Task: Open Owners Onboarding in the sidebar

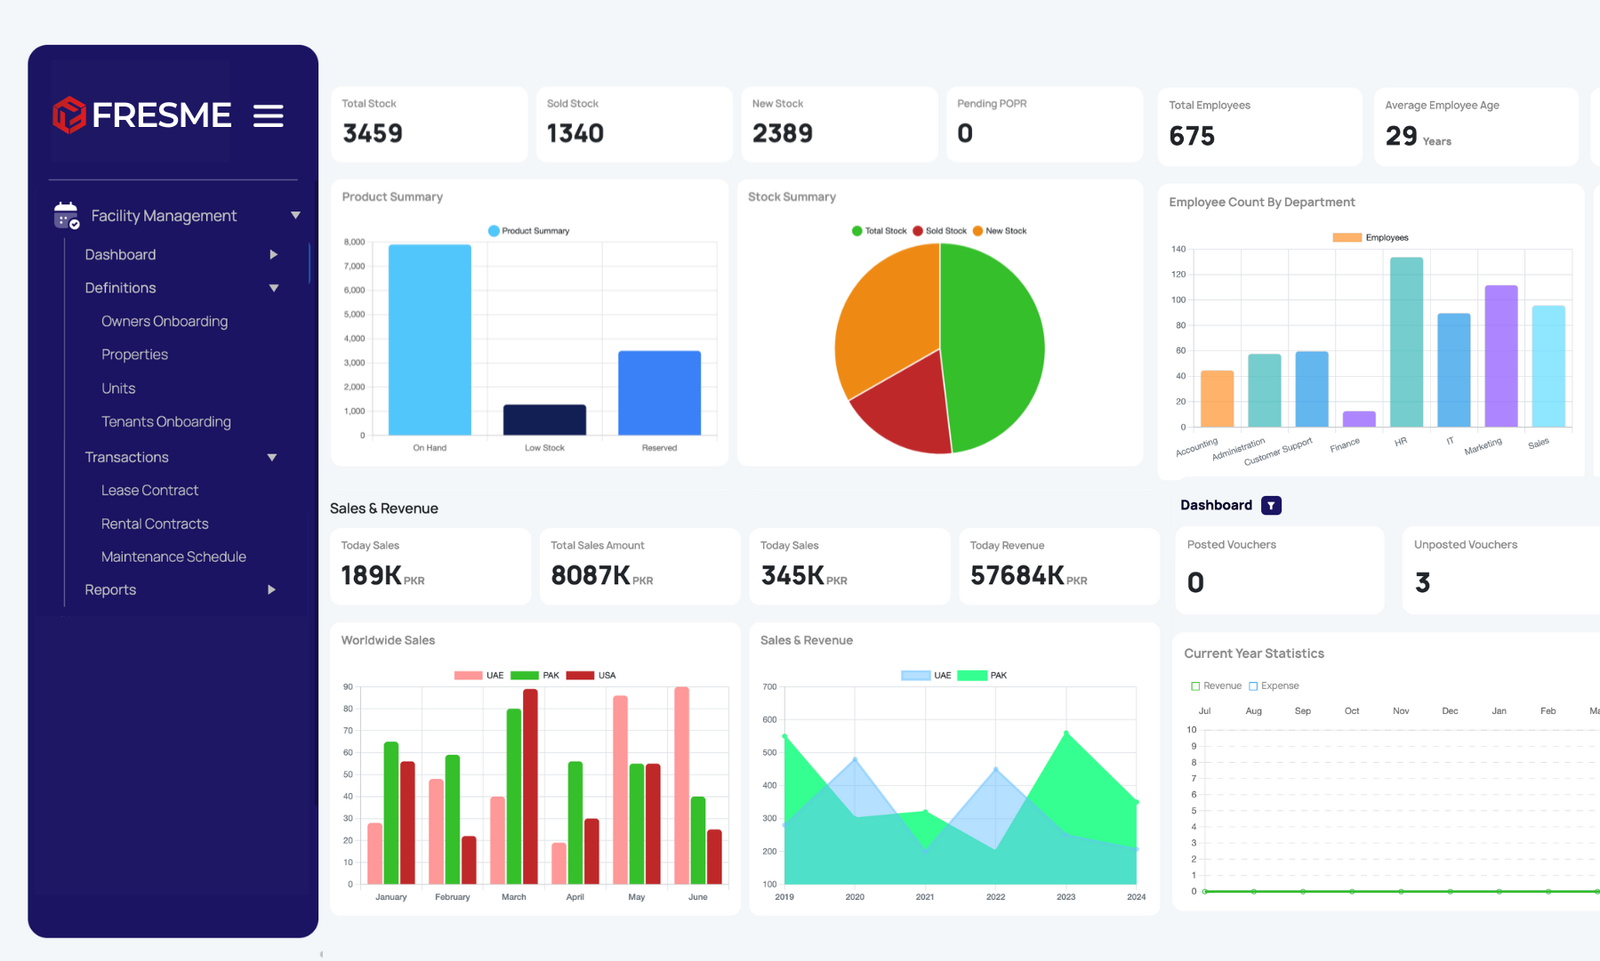Action: coord(164,321)
